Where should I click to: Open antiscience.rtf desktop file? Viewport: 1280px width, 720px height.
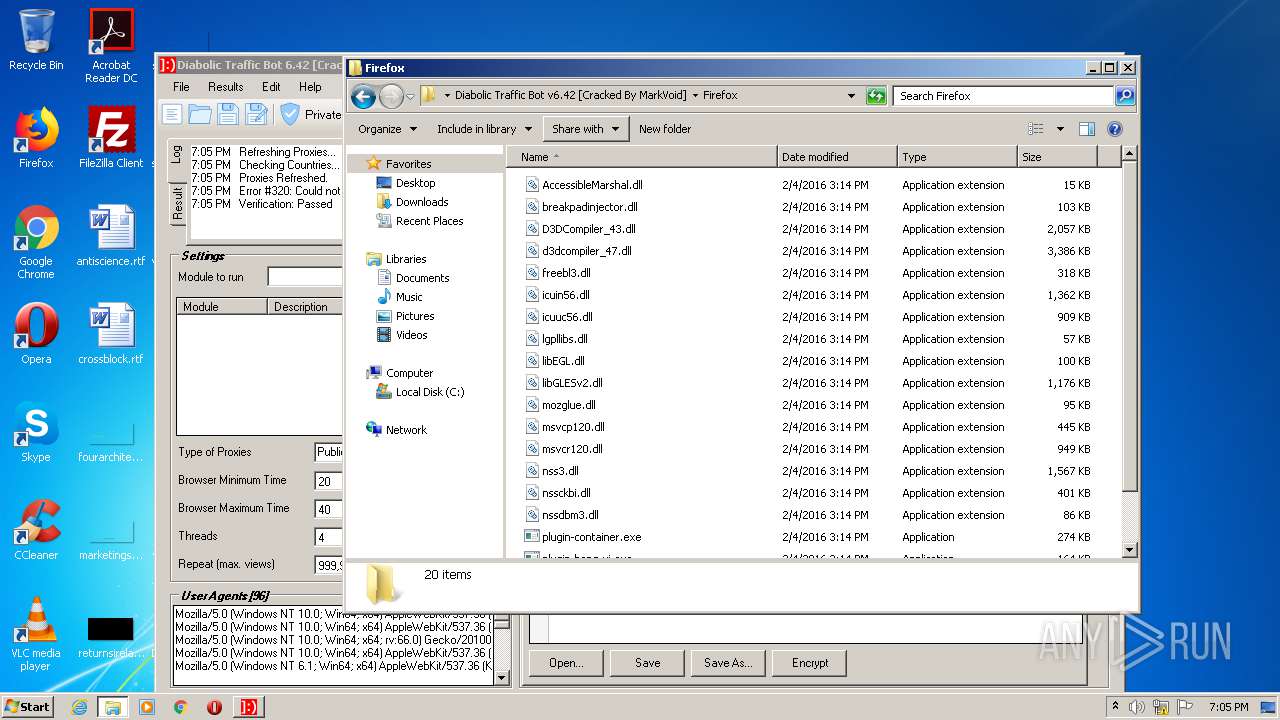pyautogui.click(x=111, y=235)
